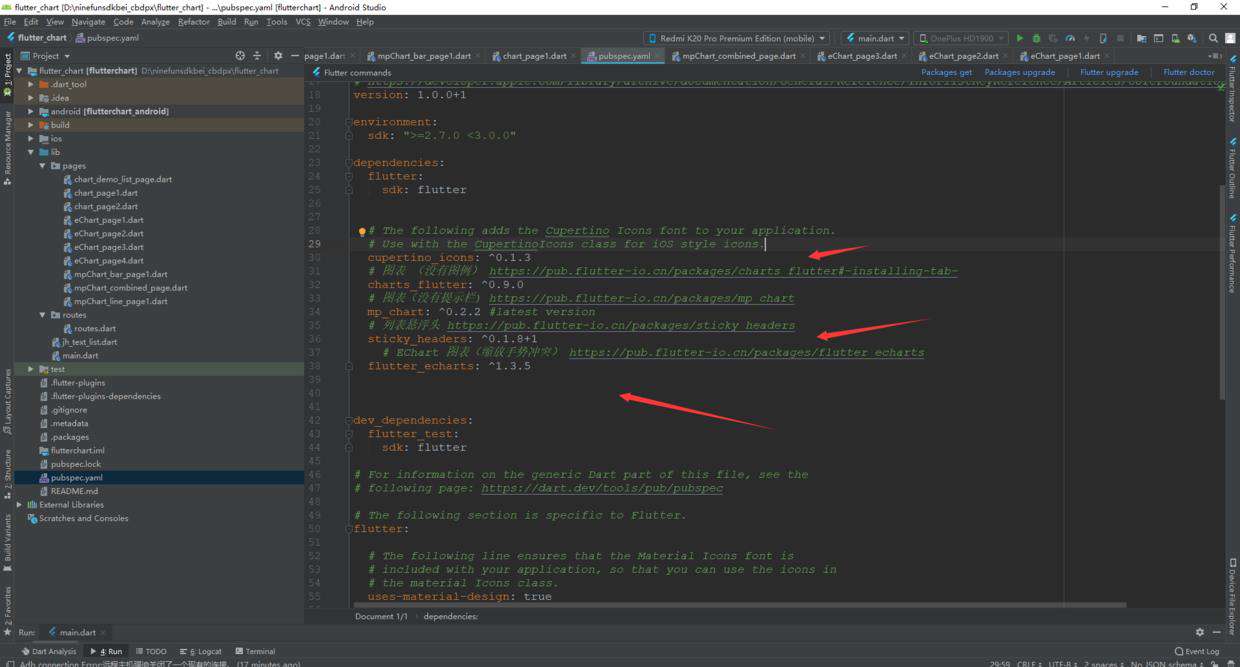1240x667 pixels.
Task: Select README.md file
Action: pyautogui.click(x=74, y=491)
